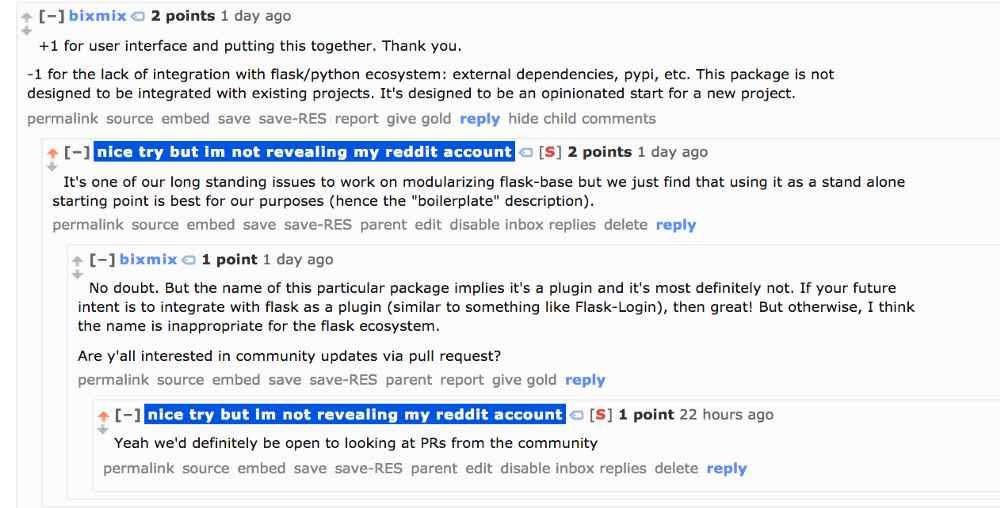Upvote the "boilerplate" description reply
The height and width of the screenshot is (508, 1000).
[52, 153]
